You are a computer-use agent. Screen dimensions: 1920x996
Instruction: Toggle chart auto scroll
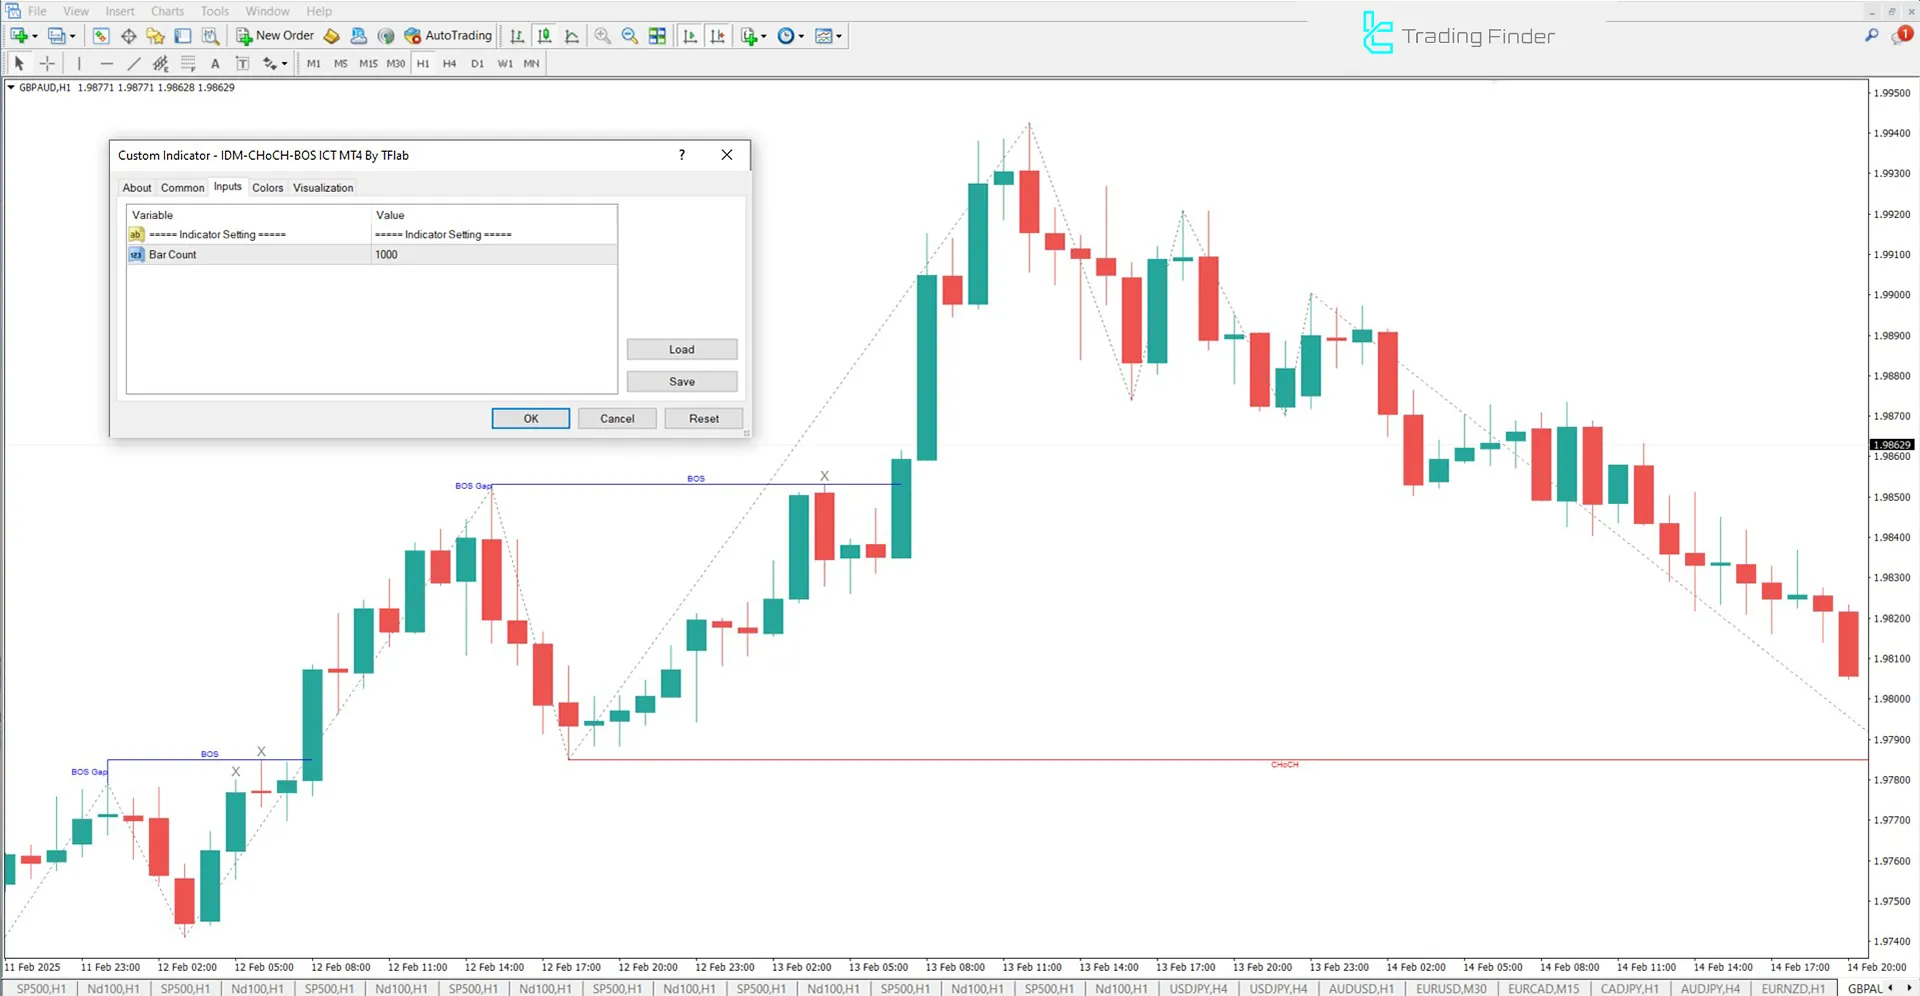[689, 35]
